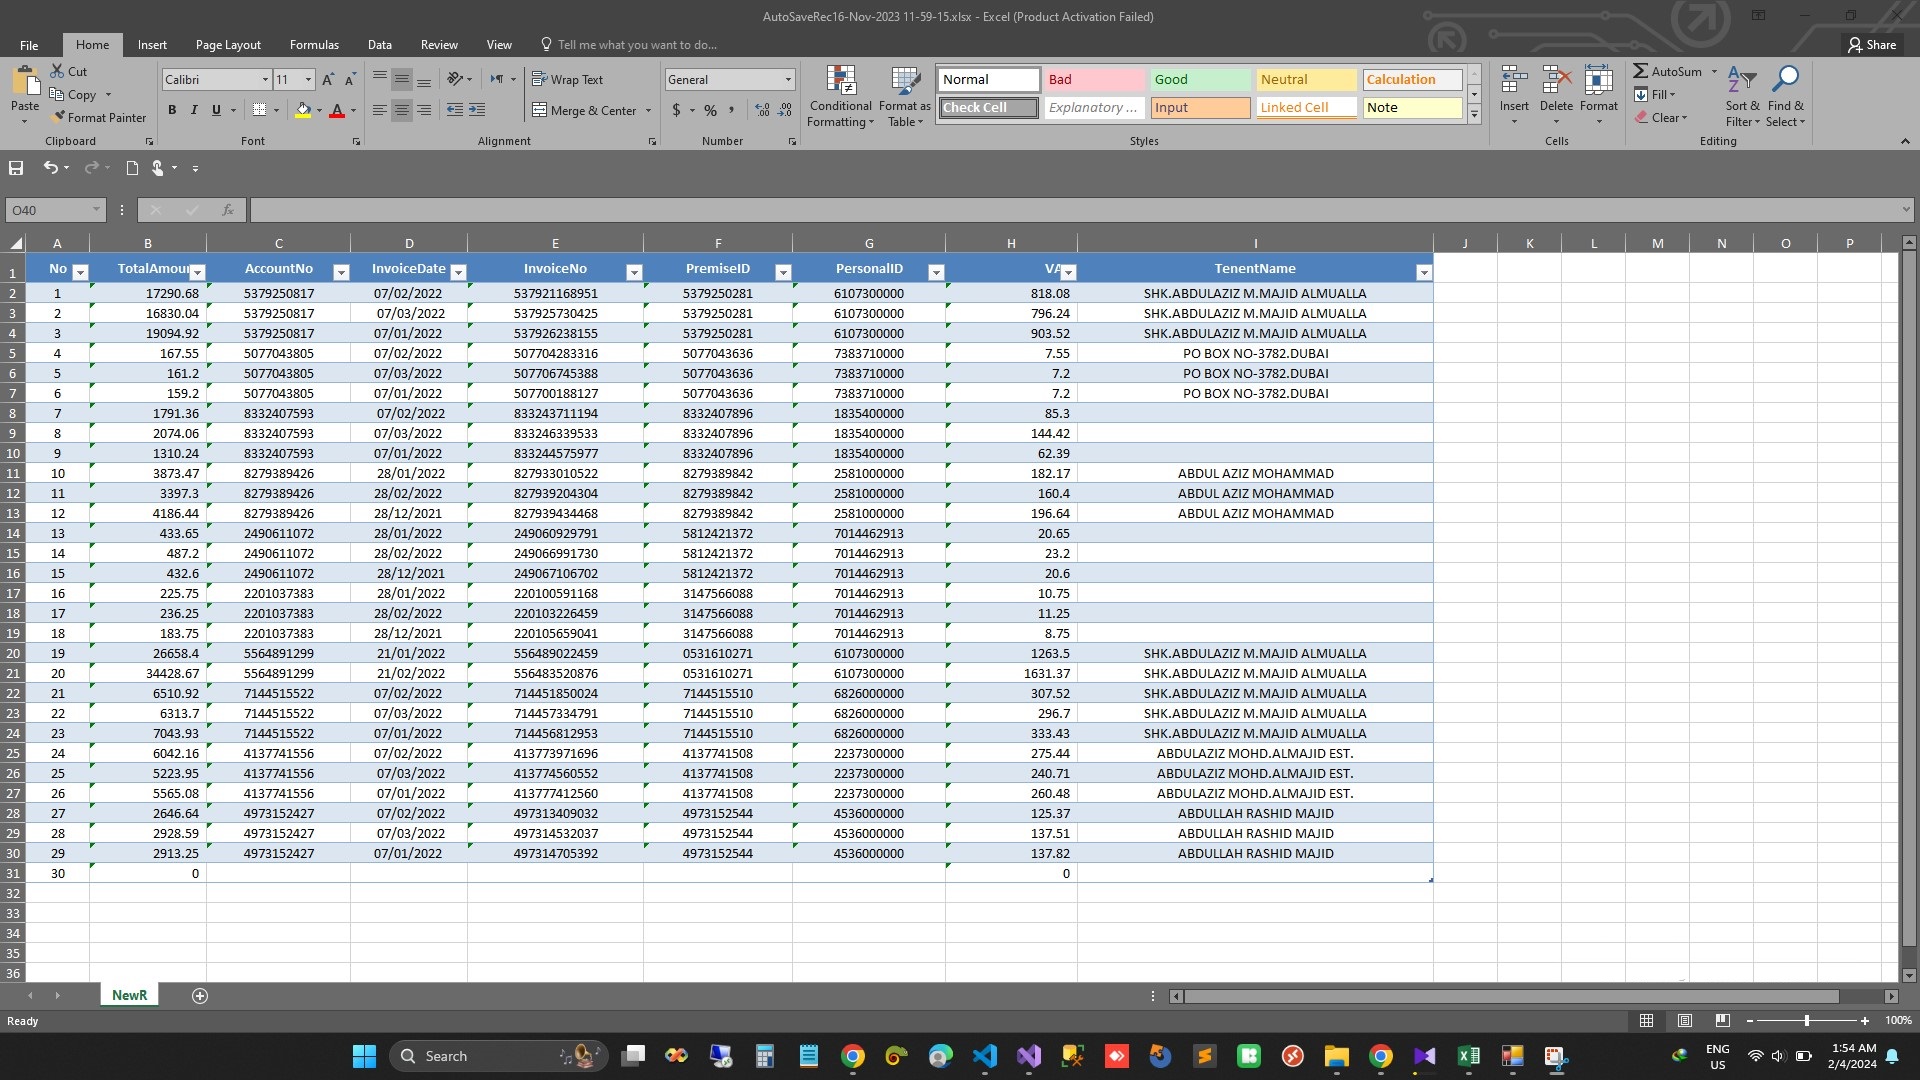Click the Format Painter brush
This screenshot has height=1080, width=1920.
tap(59, 117)
